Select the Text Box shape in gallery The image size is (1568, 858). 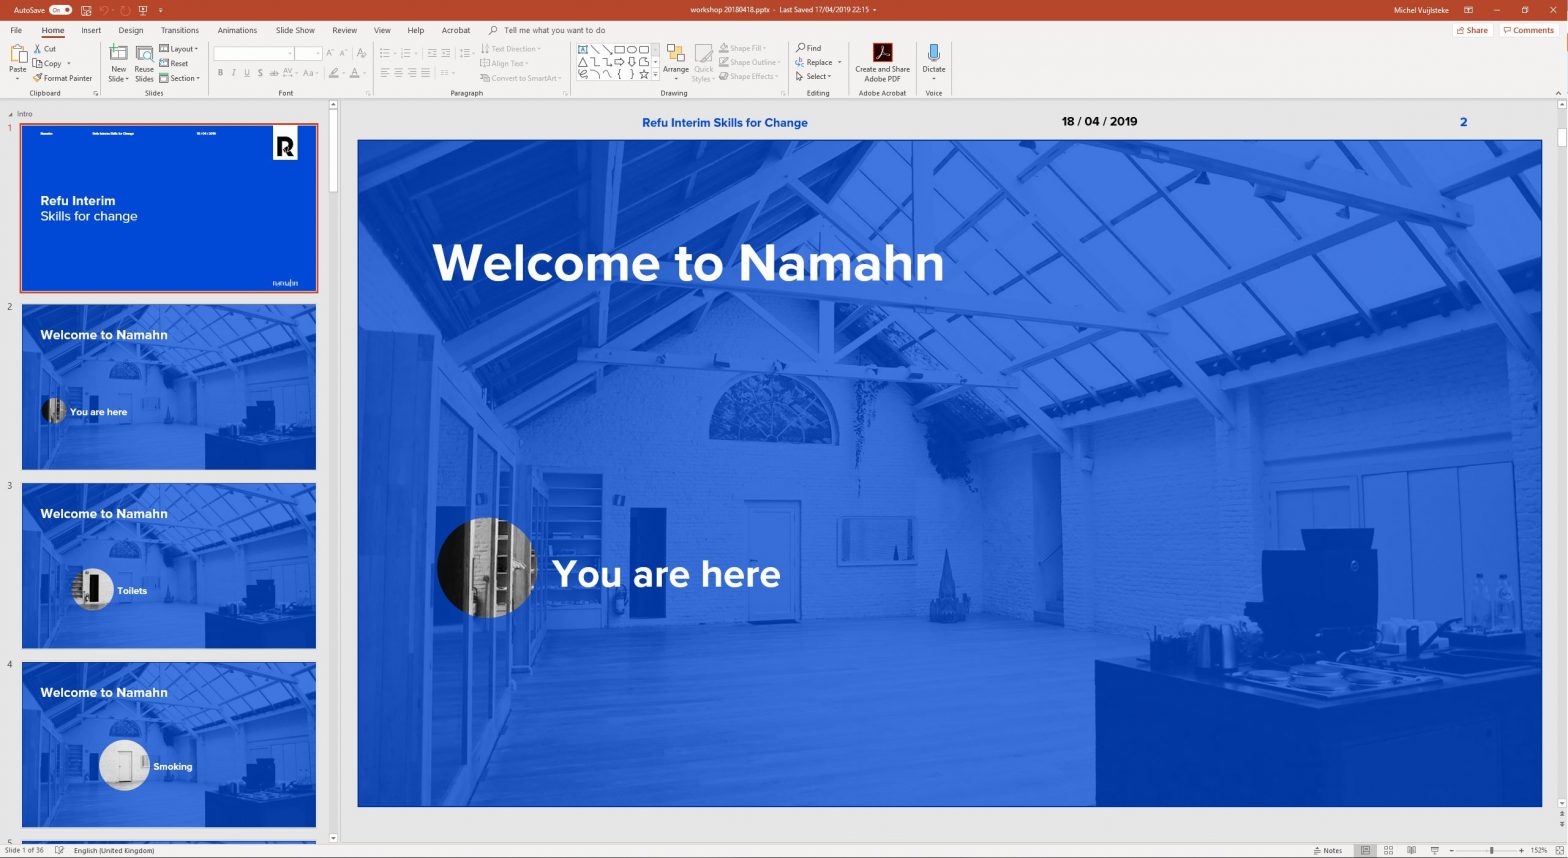(583, 49)
